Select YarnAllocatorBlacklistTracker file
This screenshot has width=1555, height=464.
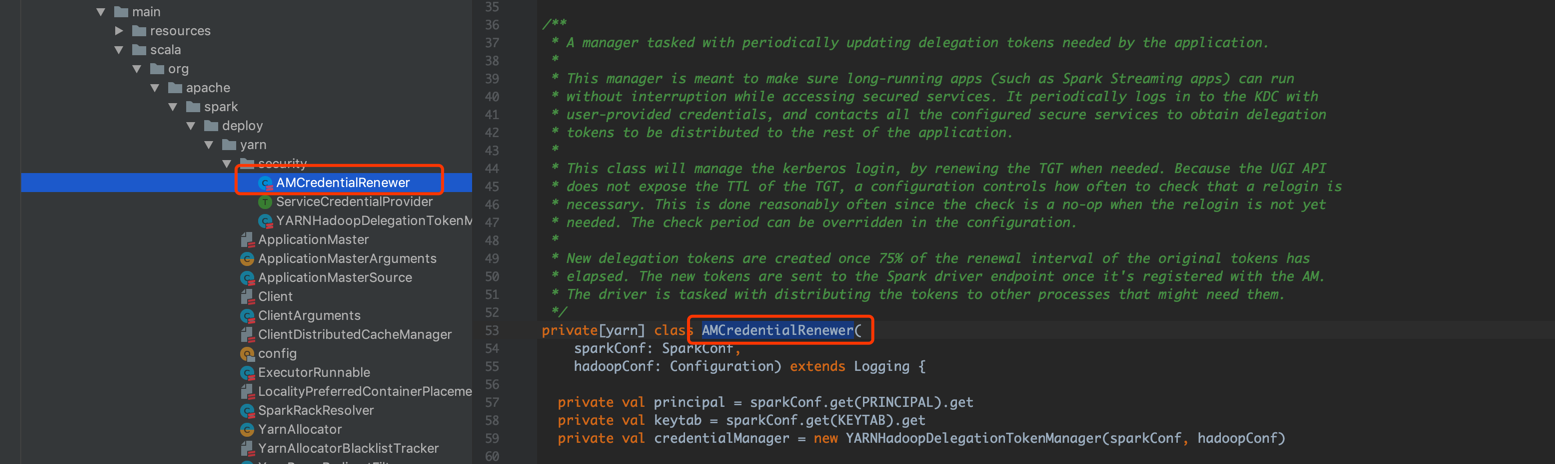[x=348, y=449]
